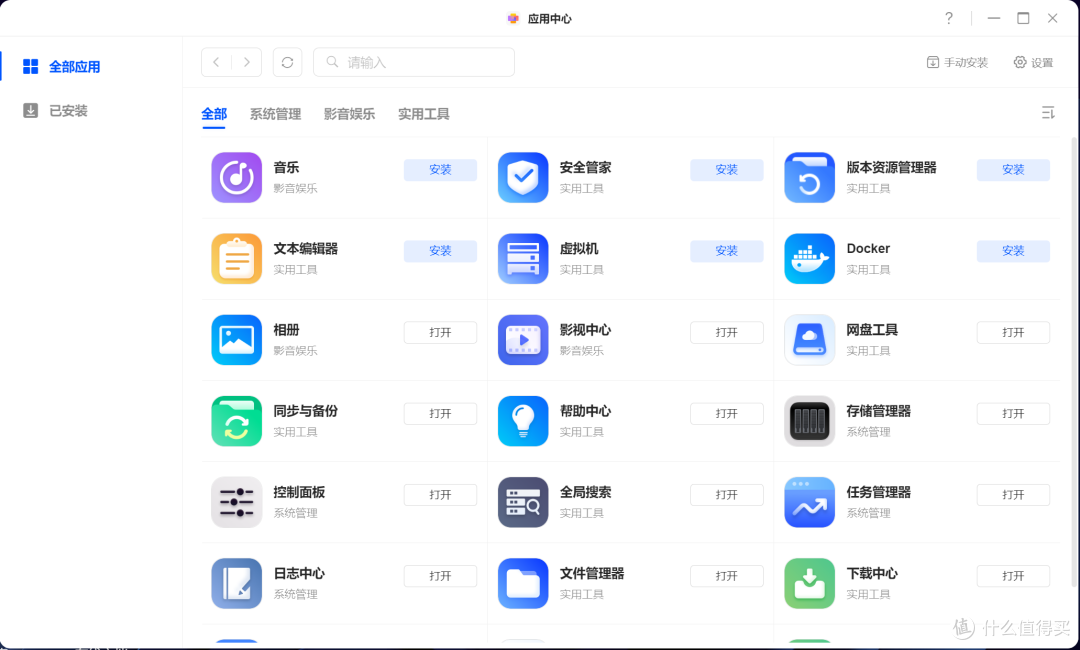1080x650 pixels.
Task: Click the Docker whale icon
Action: (x=809, y=259)
